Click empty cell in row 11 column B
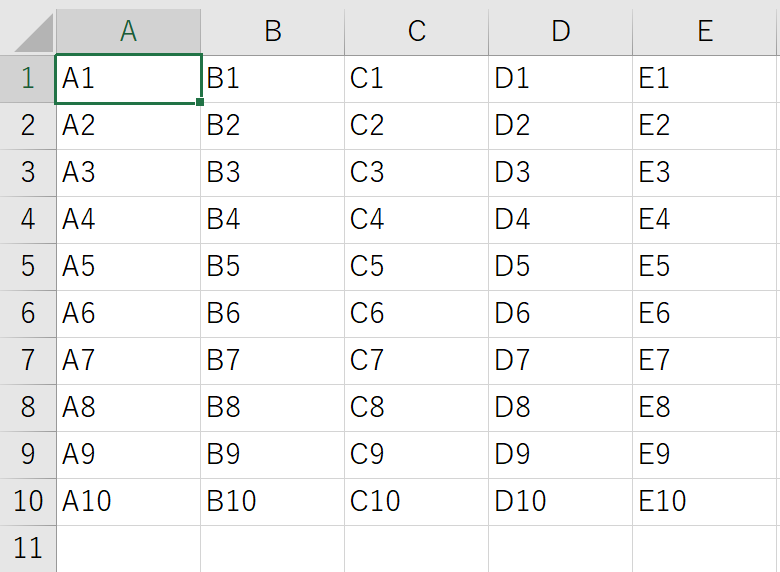 pyautogui.click(x=272, y=549)
